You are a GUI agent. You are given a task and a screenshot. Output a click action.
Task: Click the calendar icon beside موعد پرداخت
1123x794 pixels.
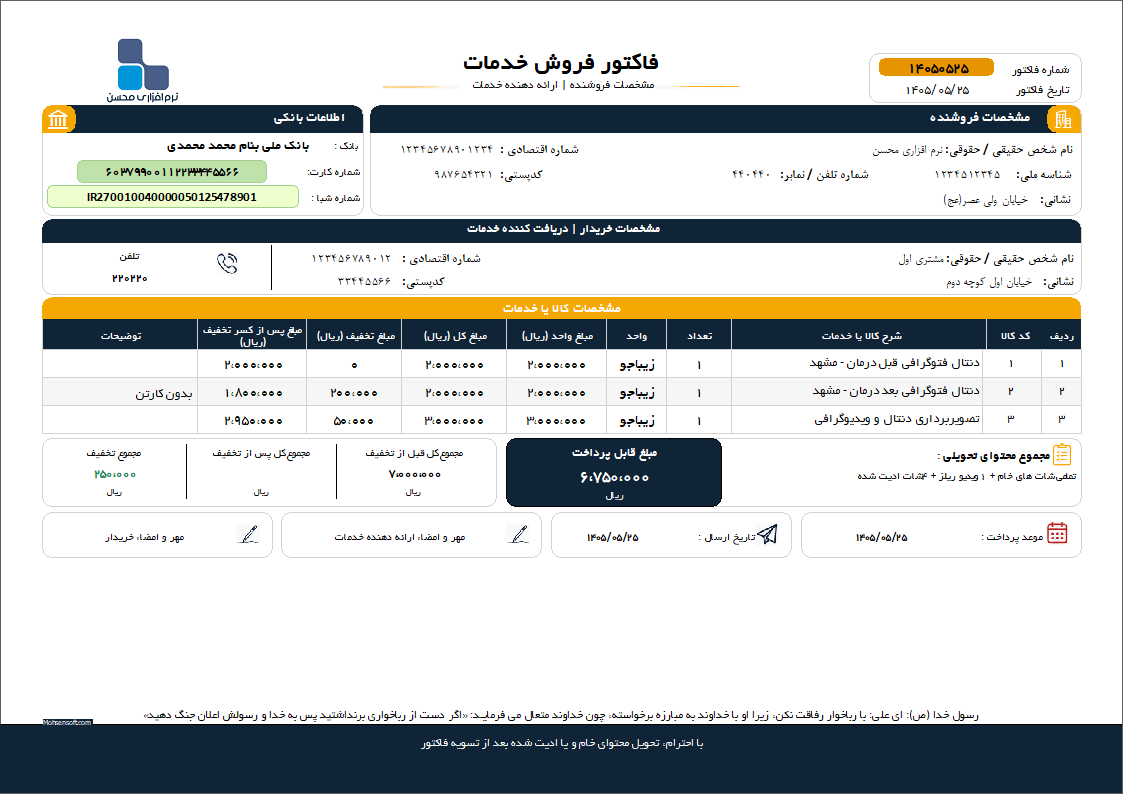(x=1057, y=533)
